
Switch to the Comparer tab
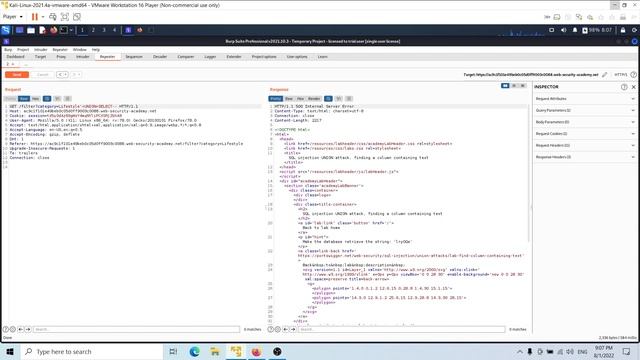pos(185,57)
